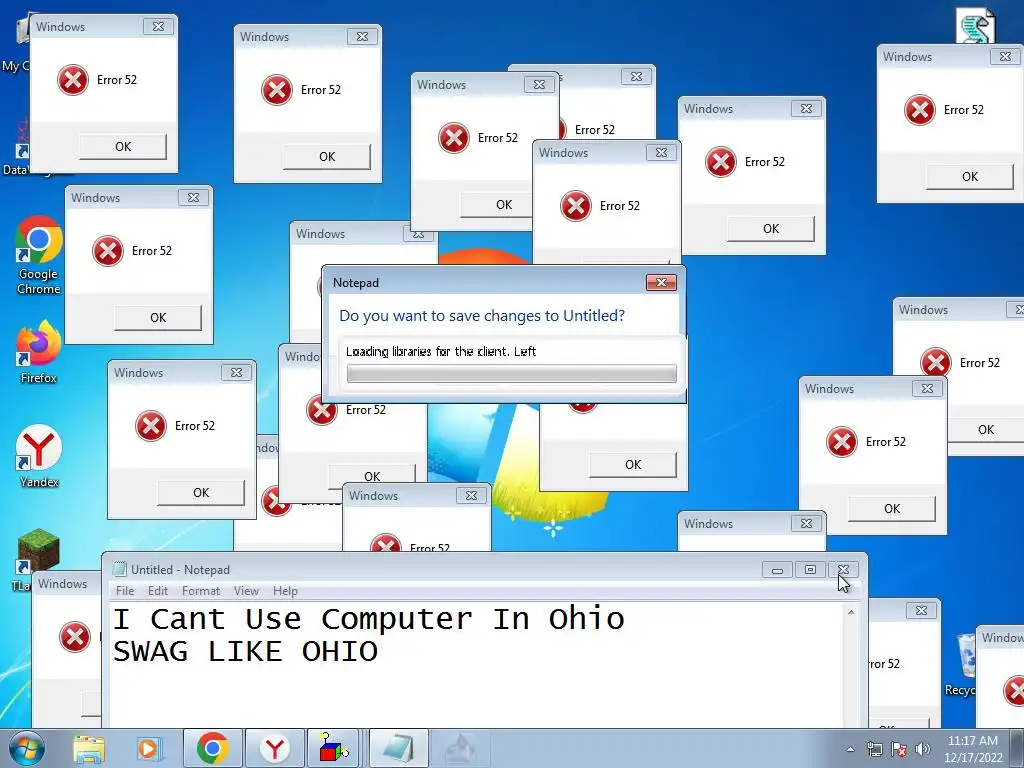The height and width of the screenshot is (768, 1024).
Task: Click the faded taskbar icon beside Notepad
Action: 460,748
